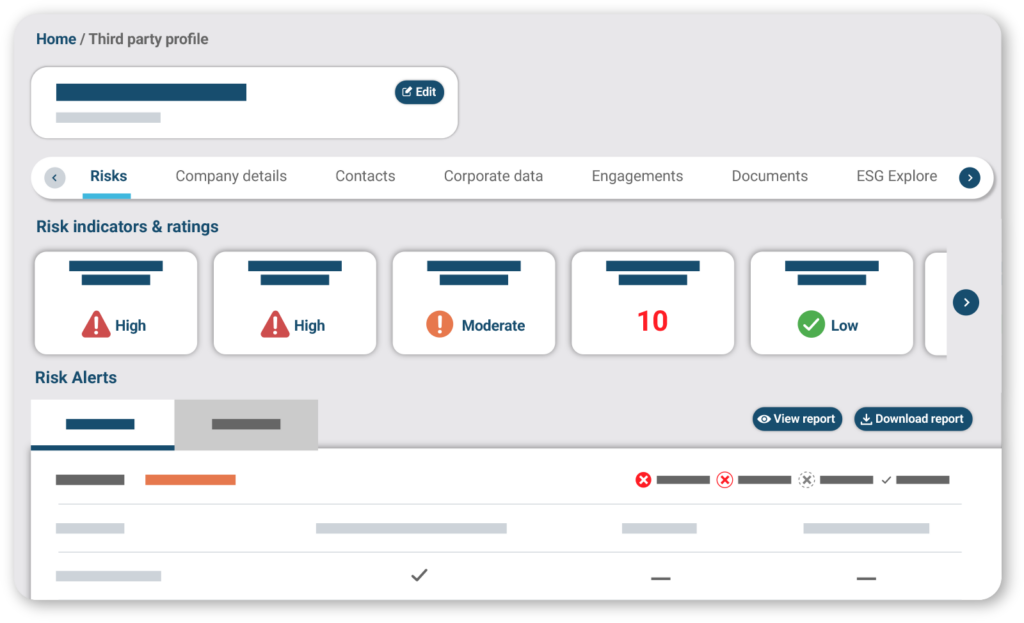Go to Home via breadcrumb link
The width and height of the screenshot is (1024, 623).
point(56,39)
